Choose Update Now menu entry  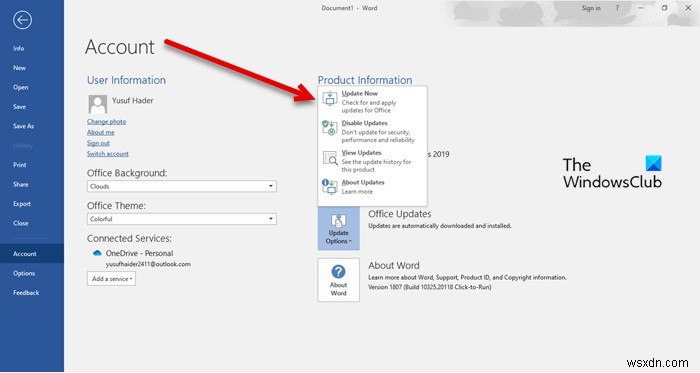coord(372,102)
